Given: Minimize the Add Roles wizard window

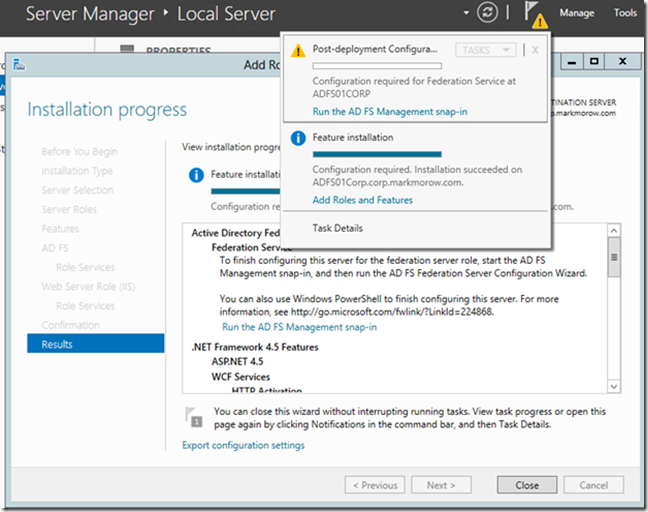Looking at the screenshot, I should (572, 62).
